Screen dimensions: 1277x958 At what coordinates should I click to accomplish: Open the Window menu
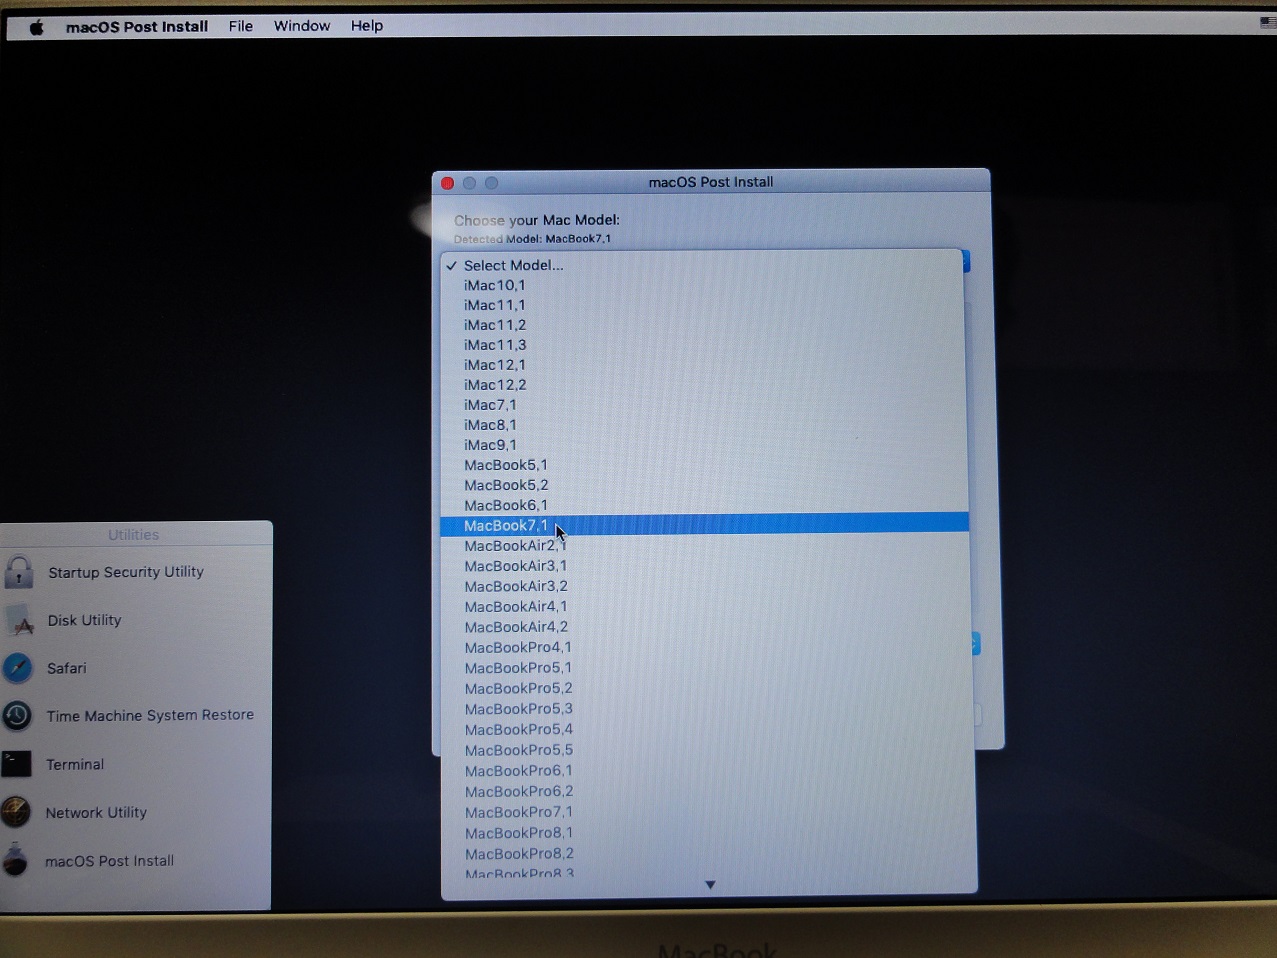tap(302, 26)
